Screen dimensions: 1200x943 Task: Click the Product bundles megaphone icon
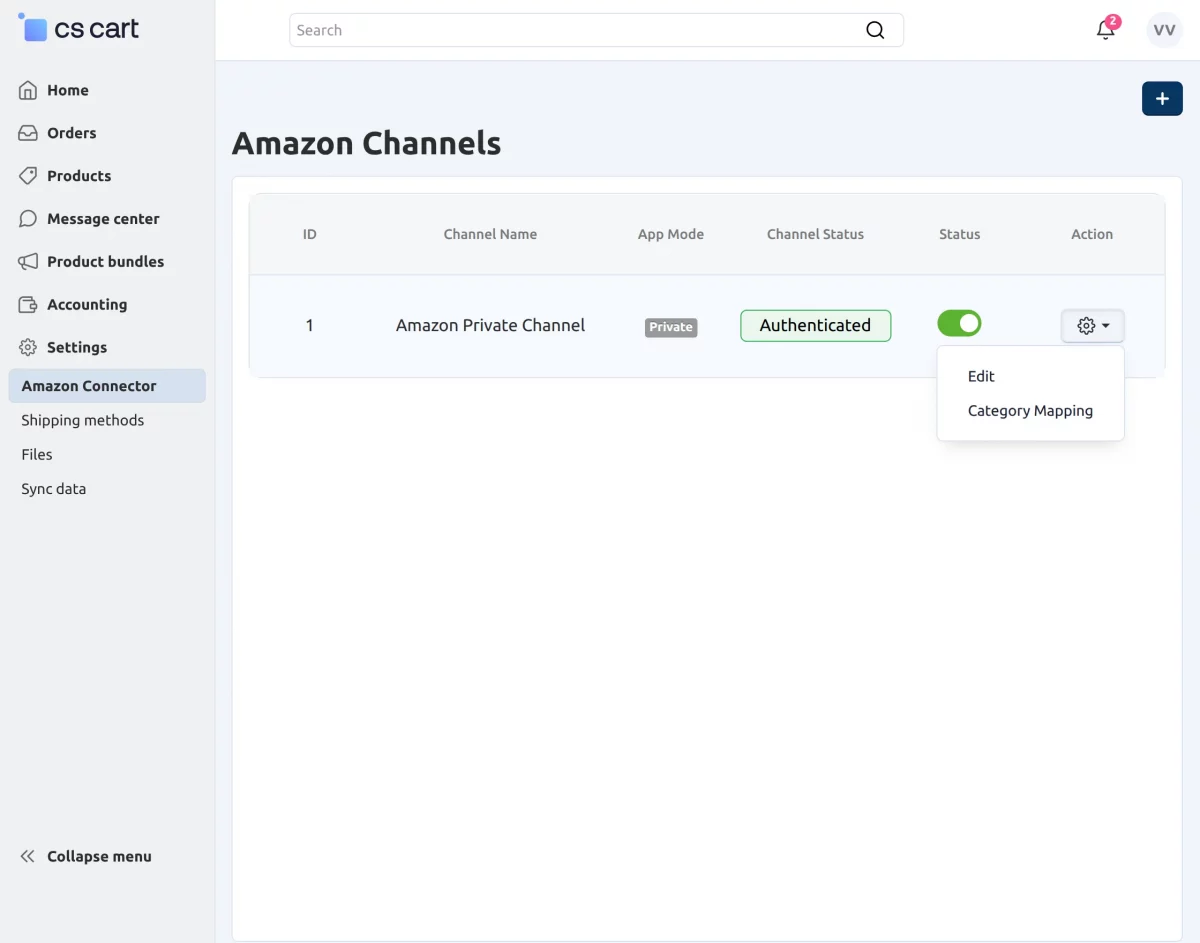pyautogui.click(x=28, y=262)
